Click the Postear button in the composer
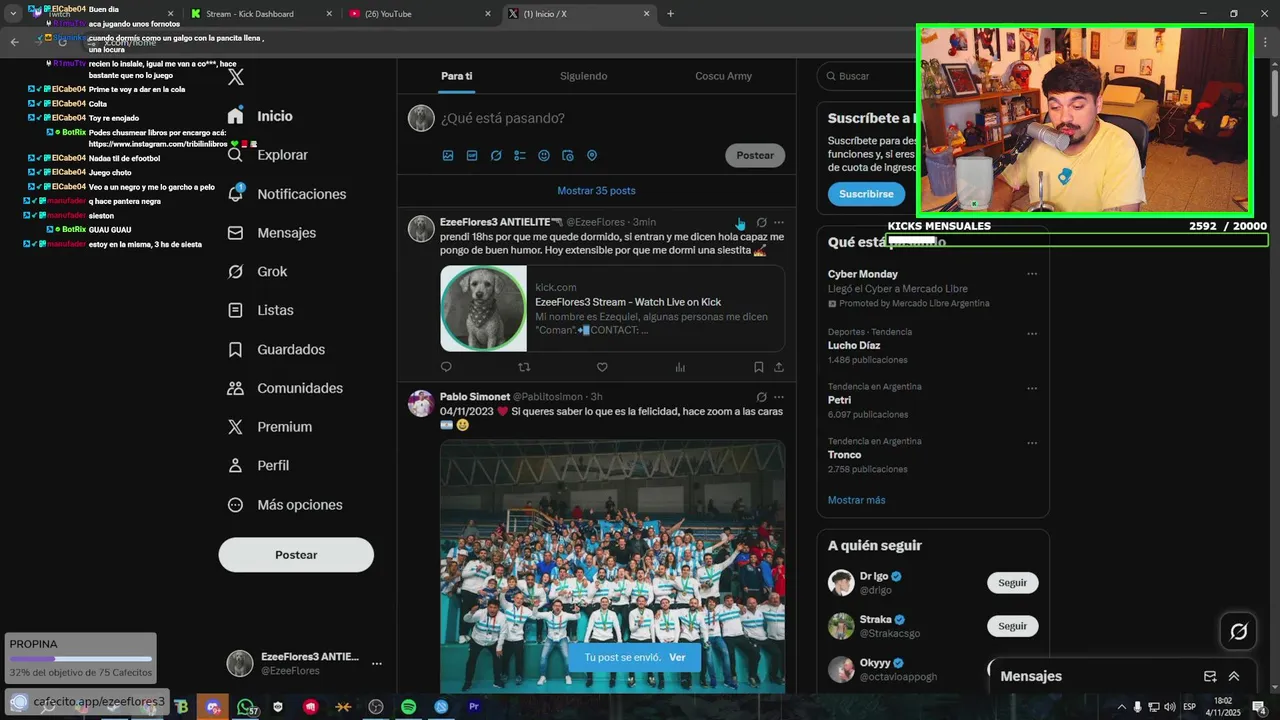This screenshot has height=720, width=1280. tap(755, 155)
